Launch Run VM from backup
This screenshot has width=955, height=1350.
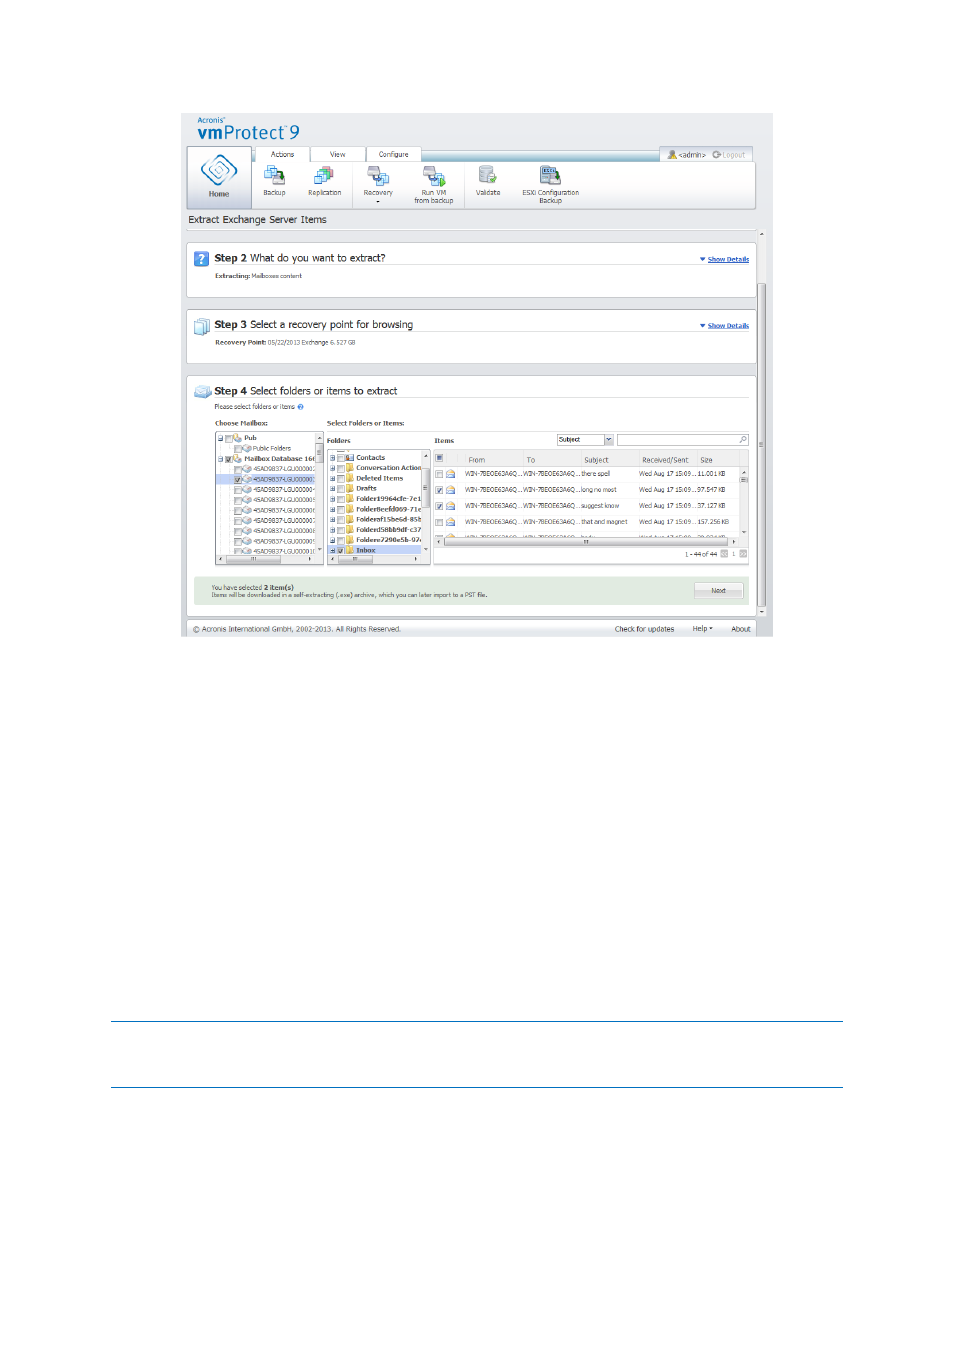pos(434,184)
